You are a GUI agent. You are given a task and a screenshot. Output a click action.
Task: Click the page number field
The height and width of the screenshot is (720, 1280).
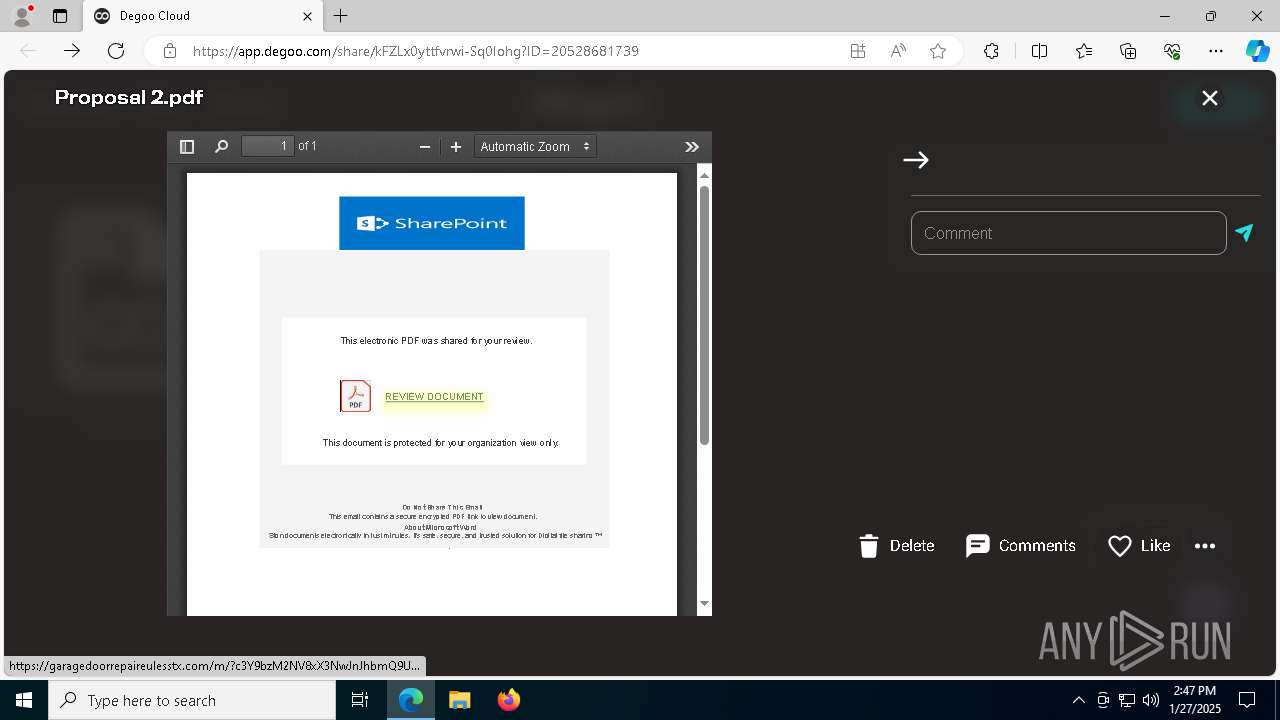(267, 146)
